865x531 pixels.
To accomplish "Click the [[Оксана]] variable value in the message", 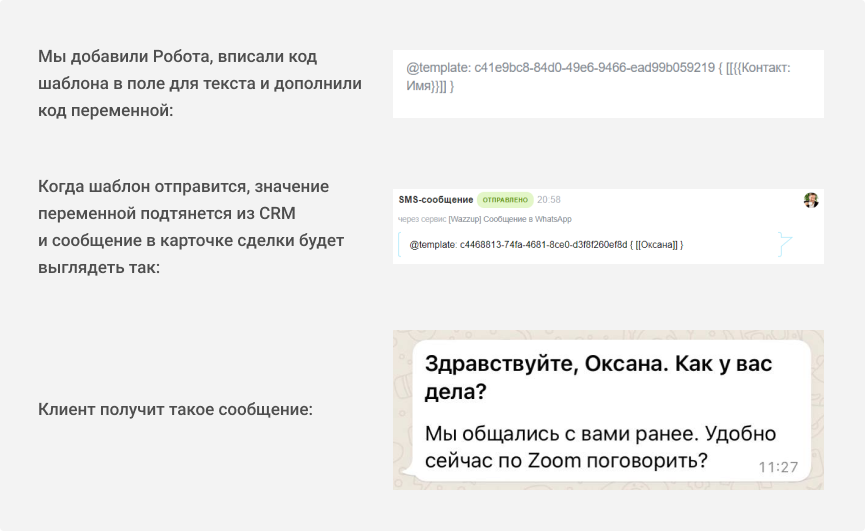I will (657, 245).
